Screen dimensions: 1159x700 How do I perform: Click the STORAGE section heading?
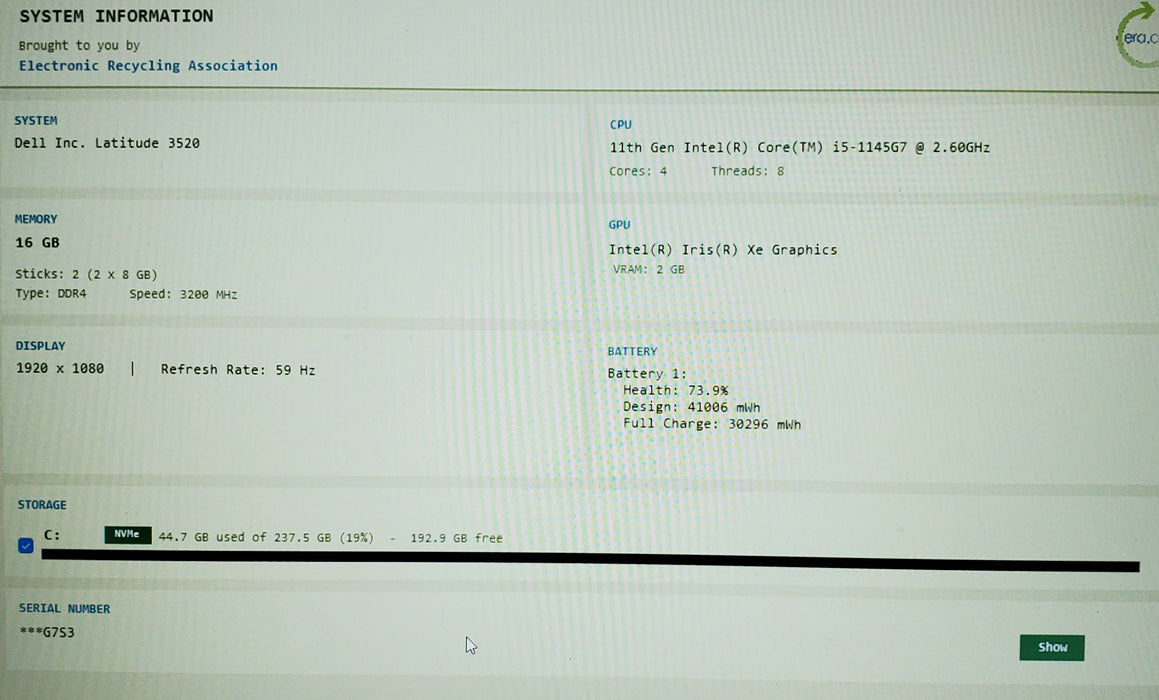click(x=42, y=505)
